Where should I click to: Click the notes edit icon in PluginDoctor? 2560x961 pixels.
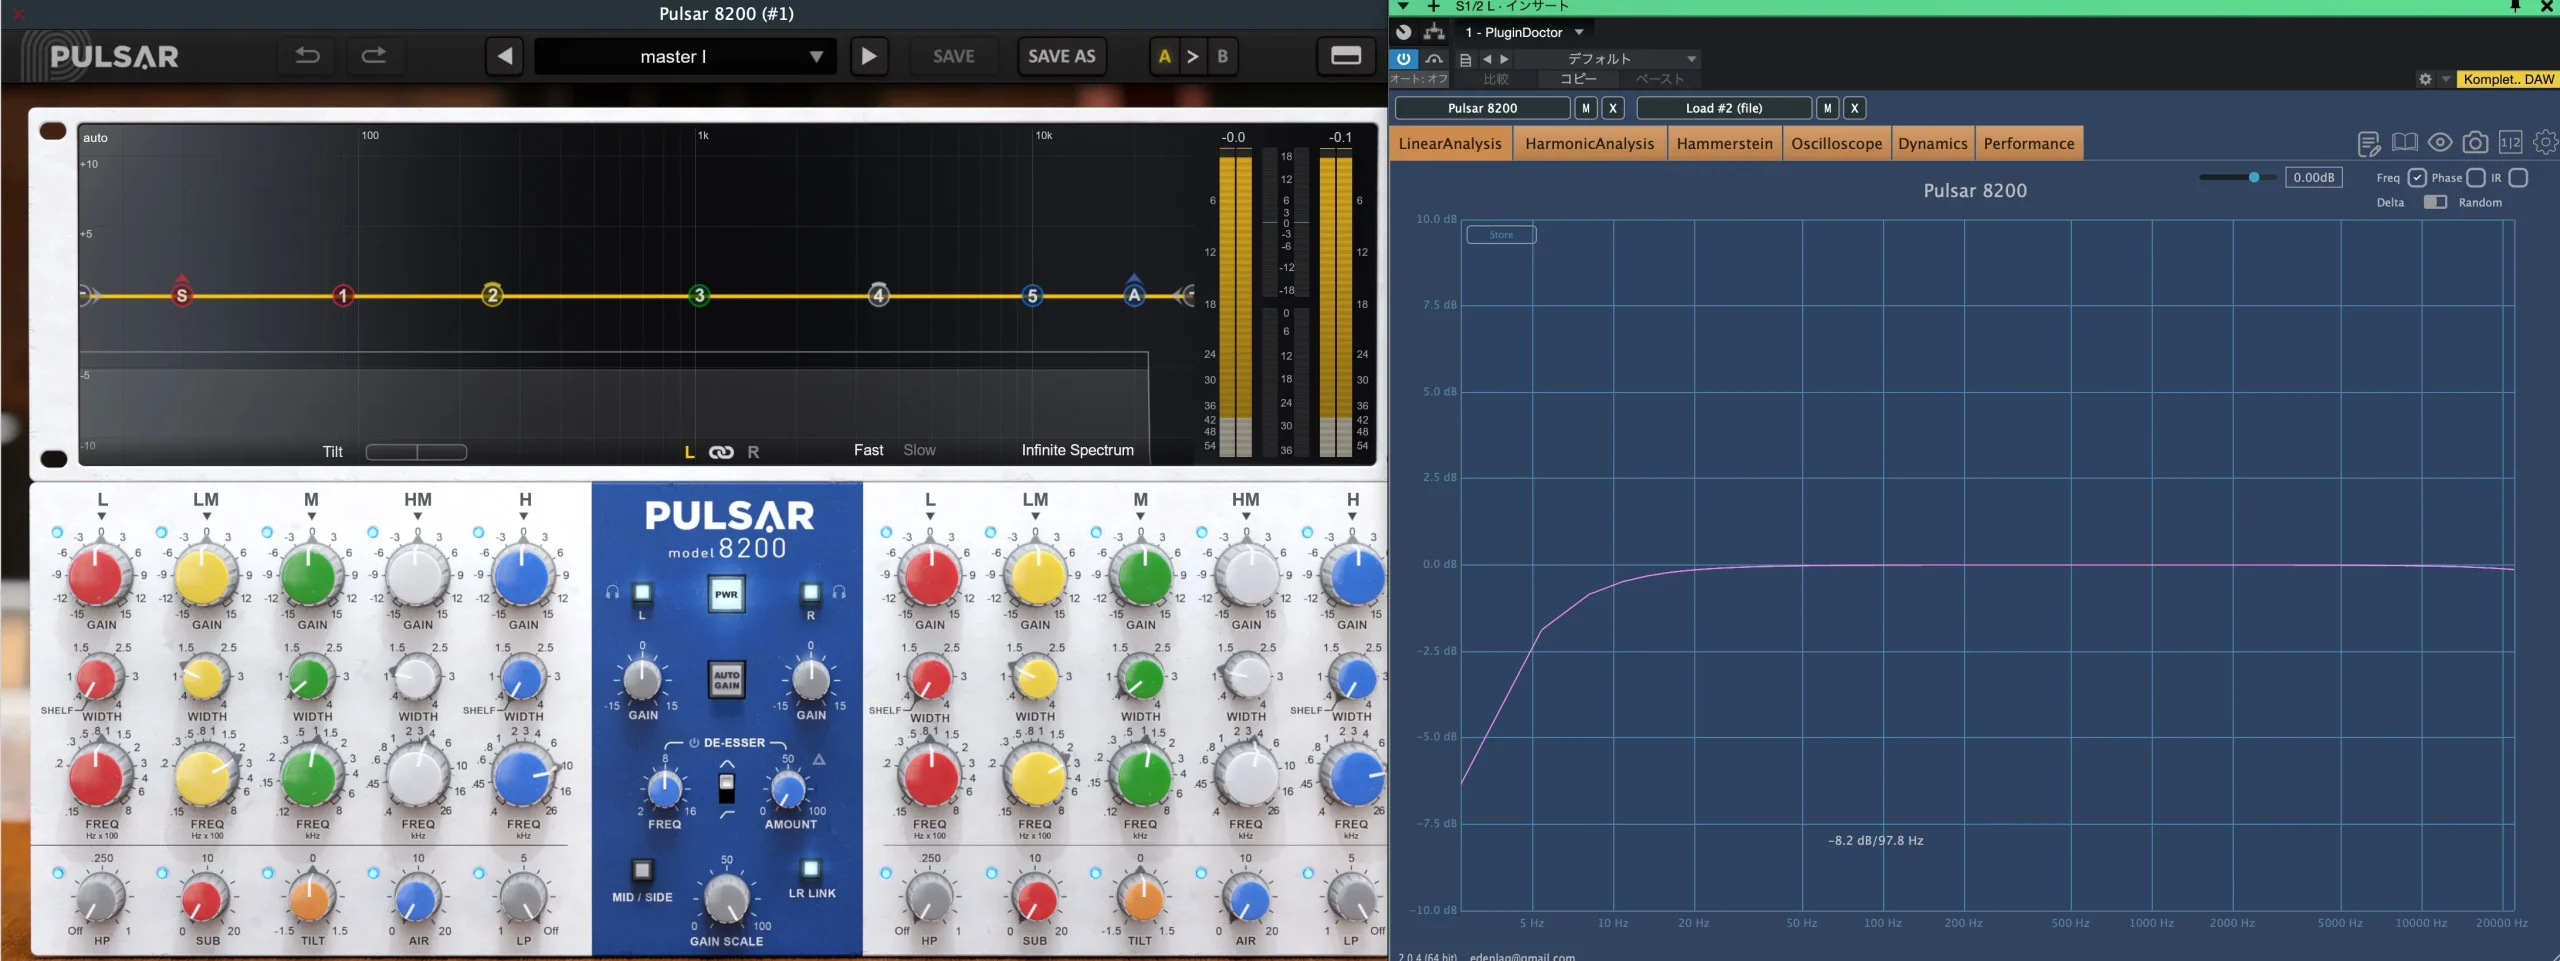coord(2368,144)
